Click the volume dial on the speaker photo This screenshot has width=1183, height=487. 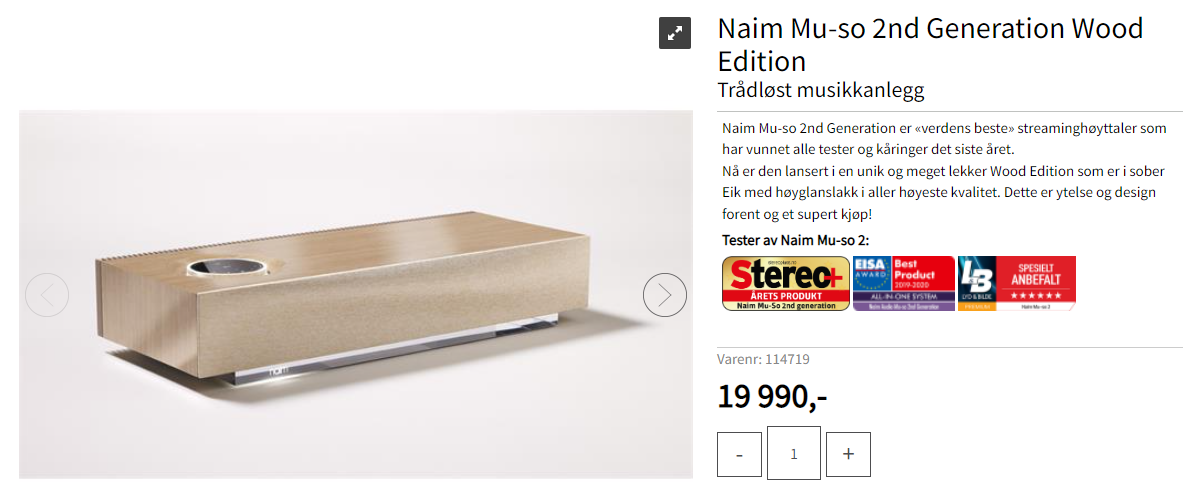click(x=228, y=265)
